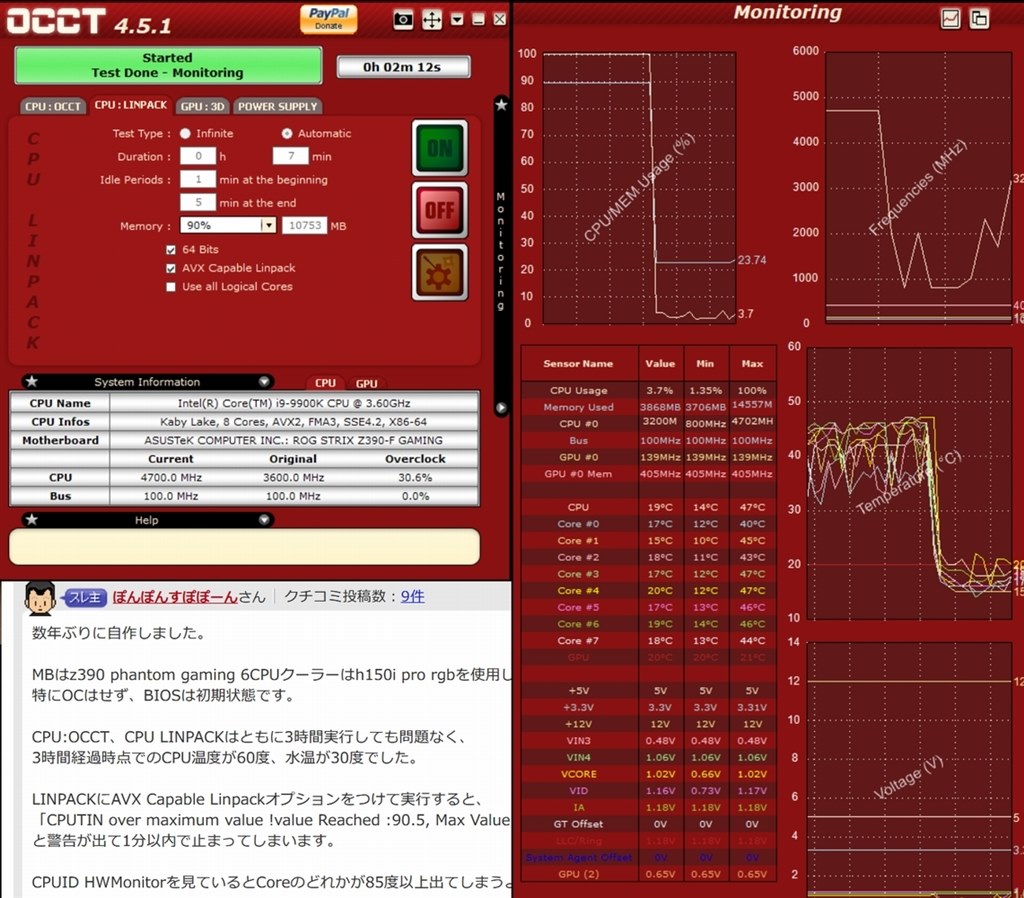Click idle minutes at the end field
The width and height of the screenshot is (1024, 898).
(x=198, y=202)
